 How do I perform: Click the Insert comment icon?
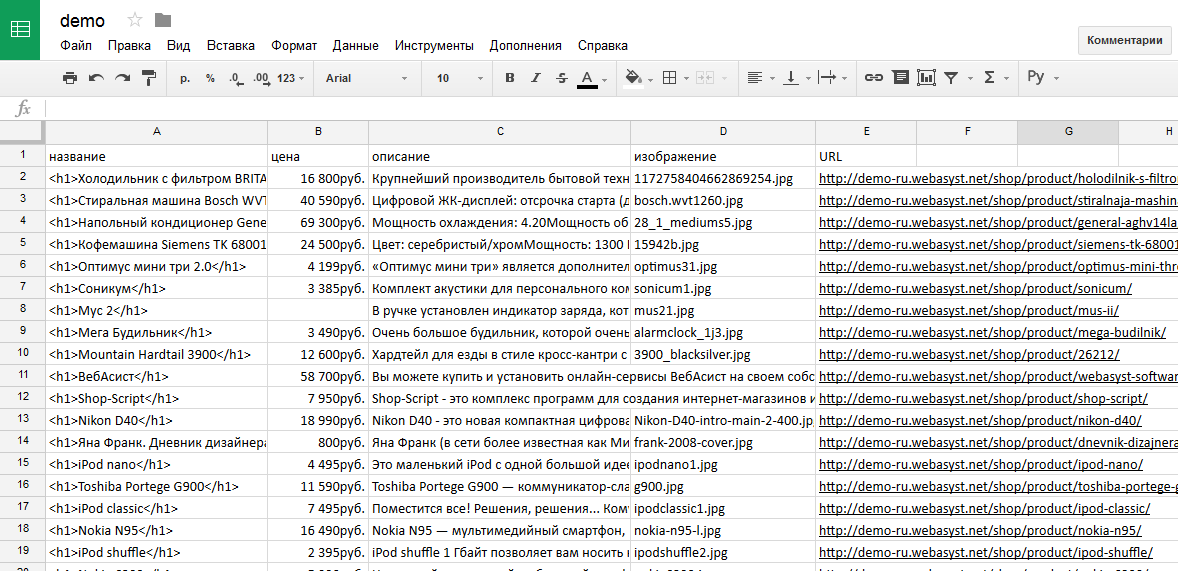900,78
